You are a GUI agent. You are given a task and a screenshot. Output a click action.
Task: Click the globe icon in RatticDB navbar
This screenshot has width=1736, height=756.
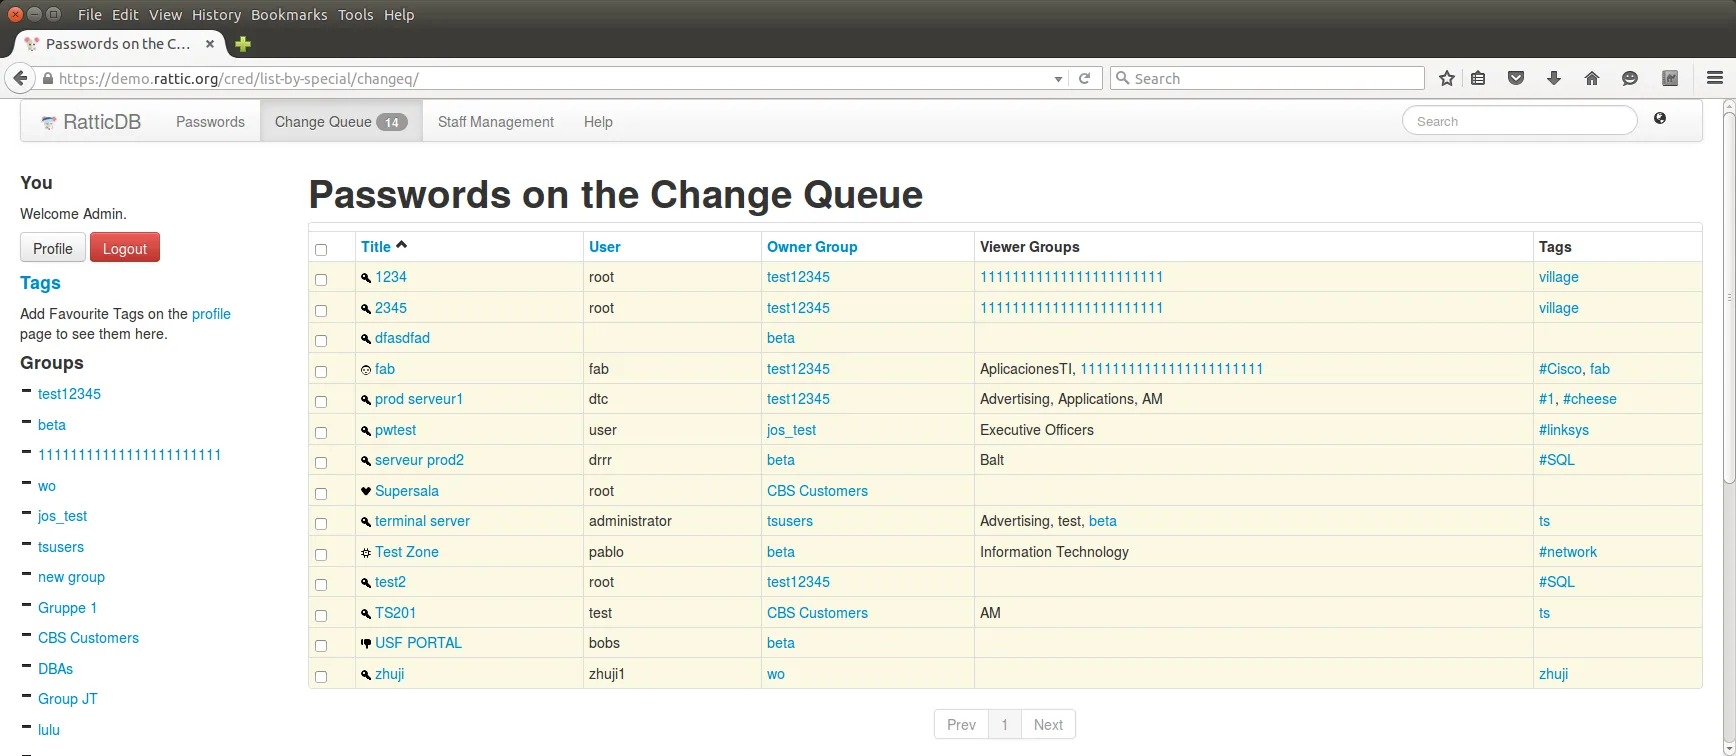pos(1660,119)
